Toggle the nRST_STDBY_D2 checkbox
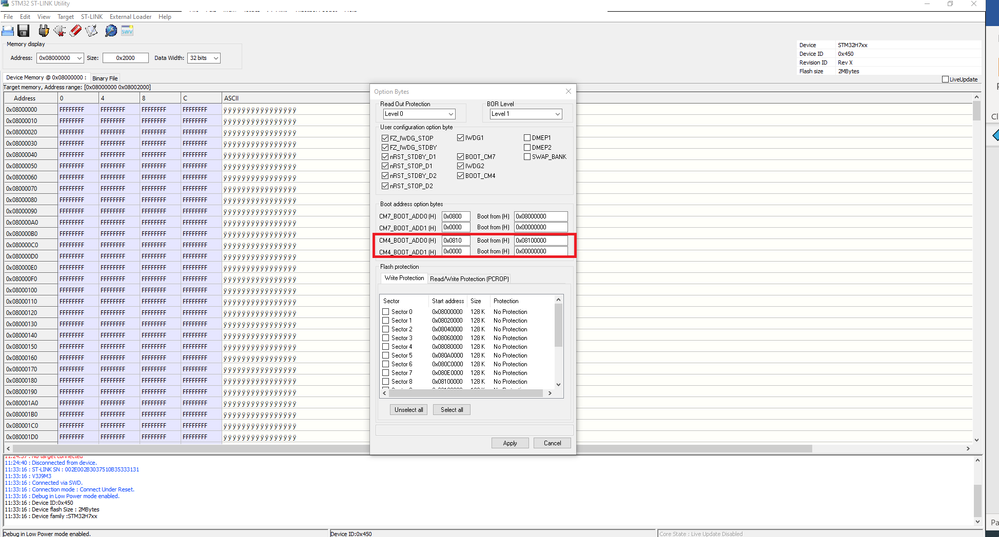This screenshot has height=537, width=999. click(x=385, y=176)
